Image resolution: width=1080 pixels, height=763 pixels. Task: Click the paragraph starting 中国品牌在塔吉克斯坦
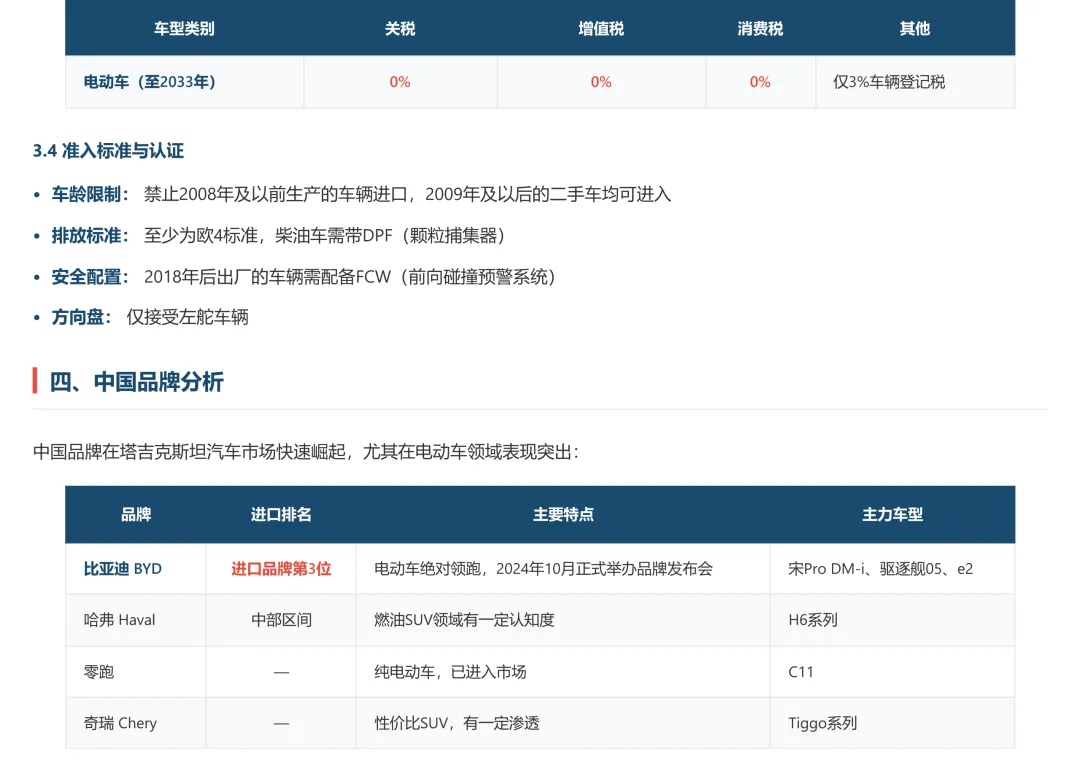coord(306,452)
